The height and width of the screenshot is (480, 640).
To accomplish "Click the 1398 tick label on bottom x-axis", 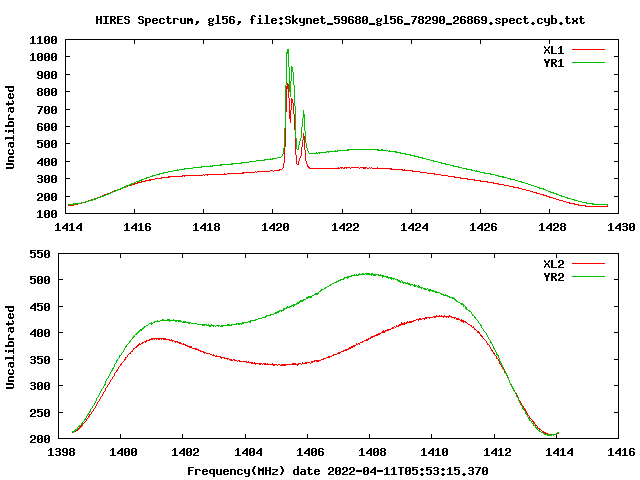I will coord(61,452).
